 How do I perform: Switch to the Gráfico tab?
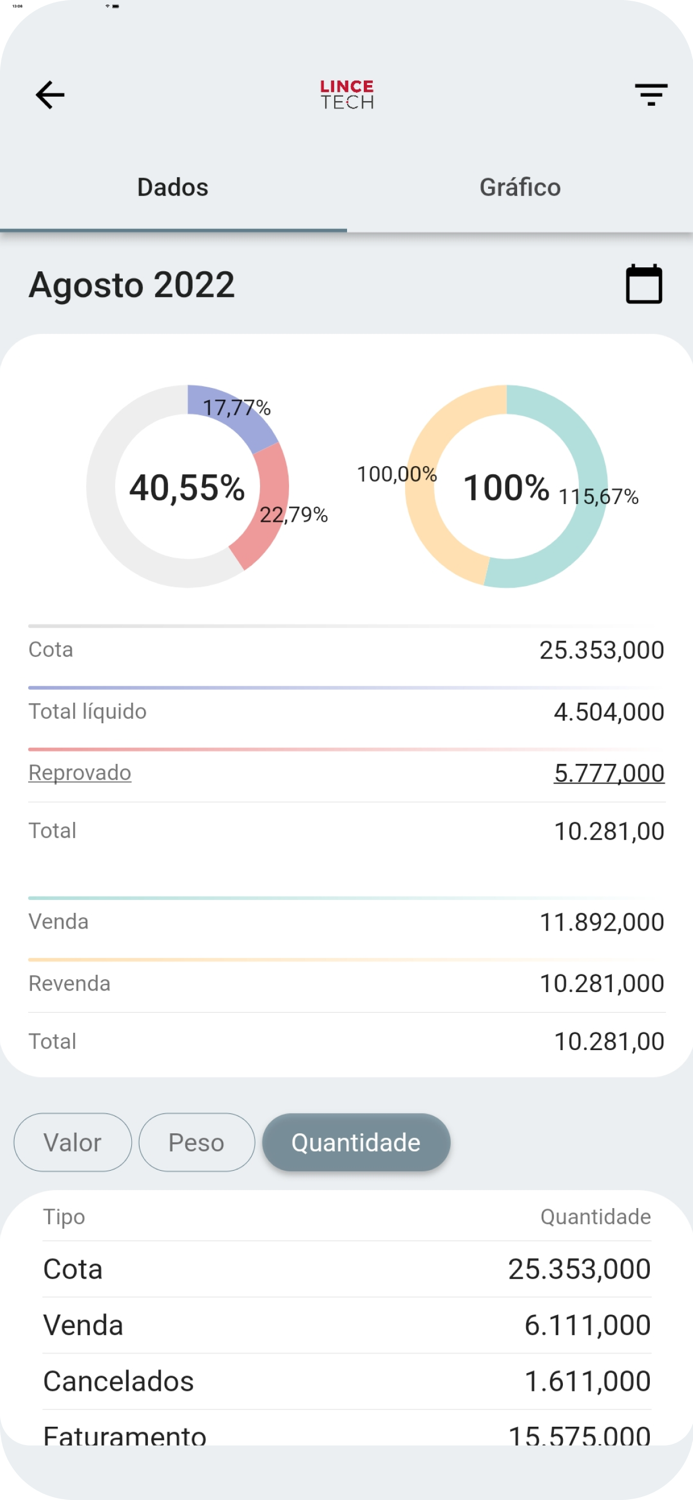pyautogui.click(x=520, y=188)
